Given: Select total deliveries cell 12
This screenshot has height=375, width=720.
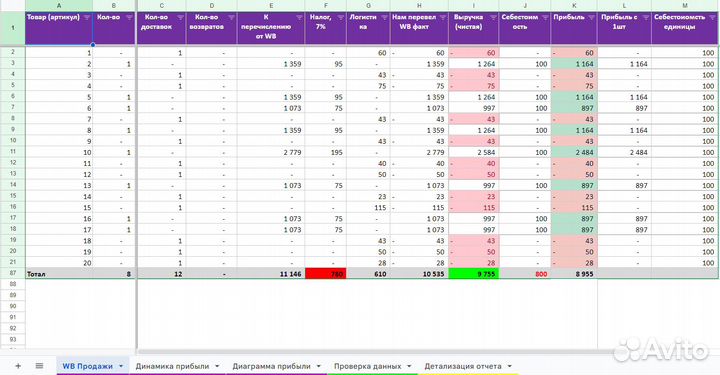Looking at the screenshot, I should point(161,274).
